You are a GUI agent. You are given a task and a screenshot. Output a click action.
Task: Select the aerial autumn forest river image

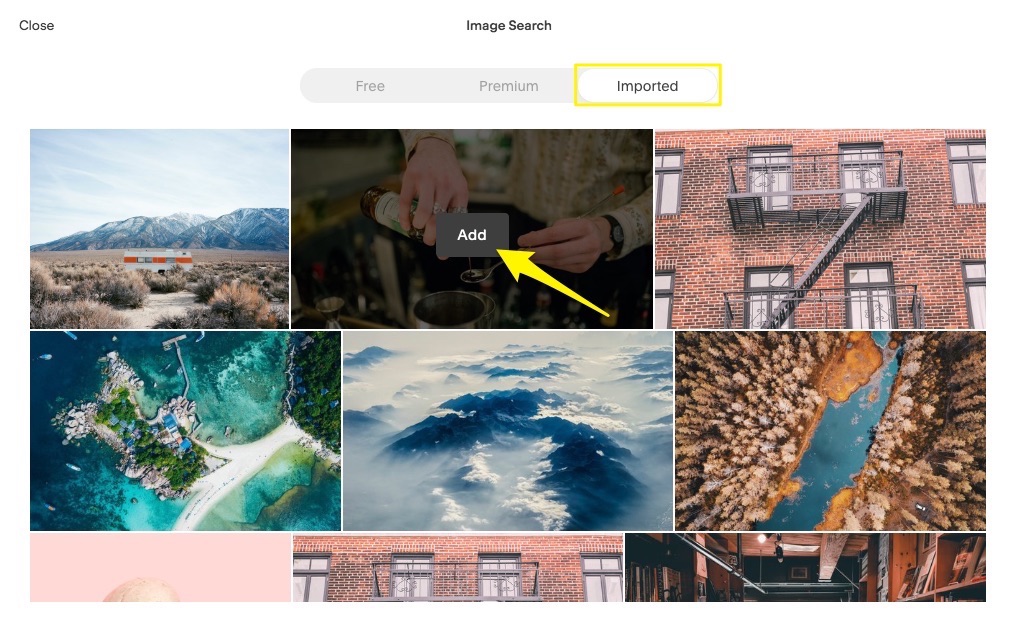coord(830,430)
